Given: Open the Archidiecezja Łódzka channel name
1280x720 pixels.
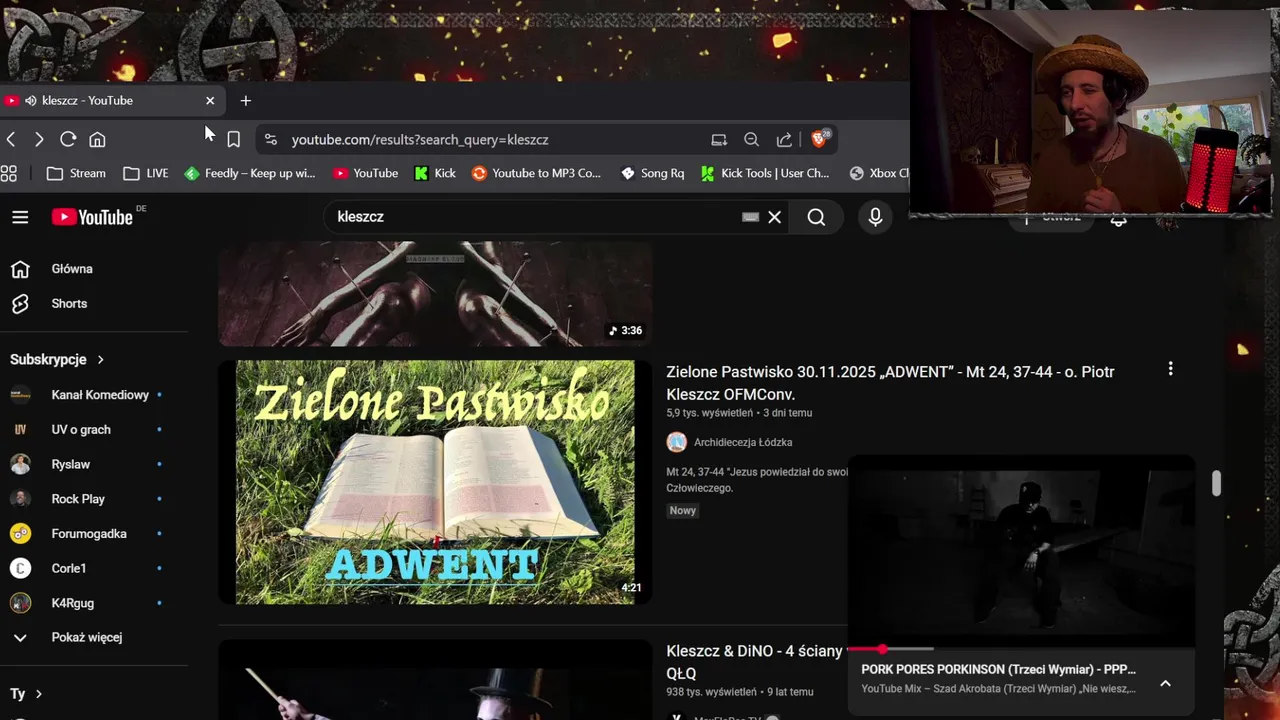Looking at the screenshot, I should 743,442.
